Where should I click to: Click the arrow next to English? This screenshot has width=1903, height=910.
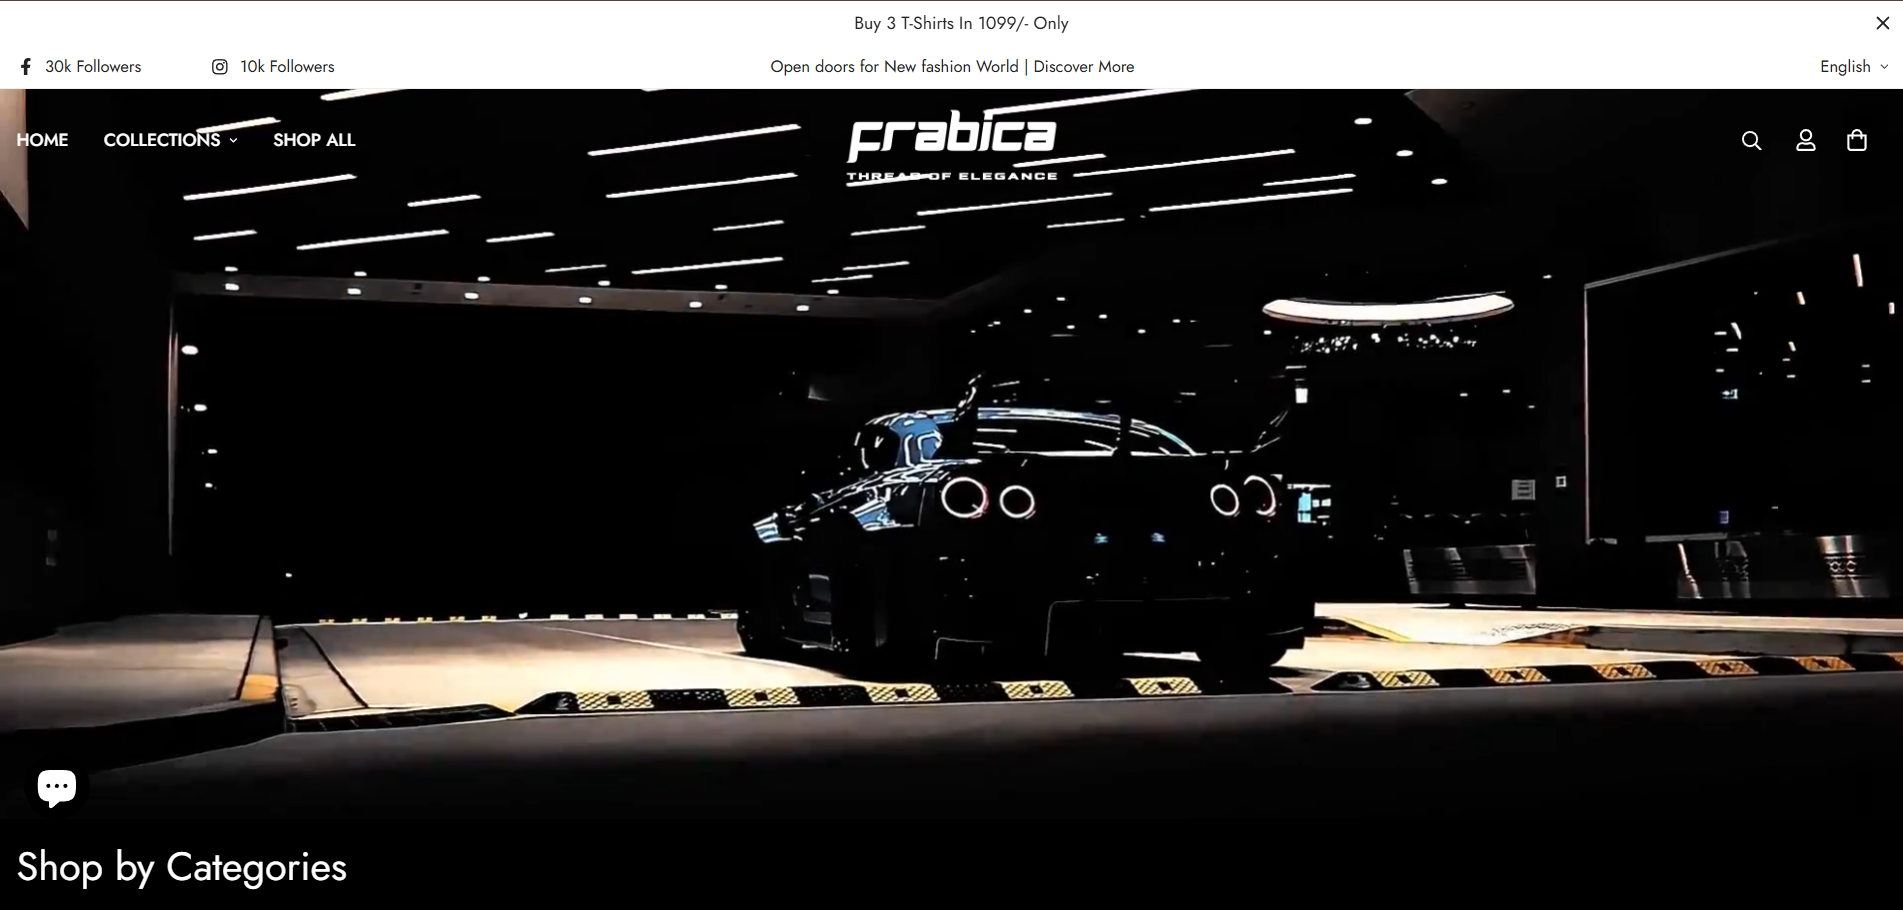(x=1884, y=67)
